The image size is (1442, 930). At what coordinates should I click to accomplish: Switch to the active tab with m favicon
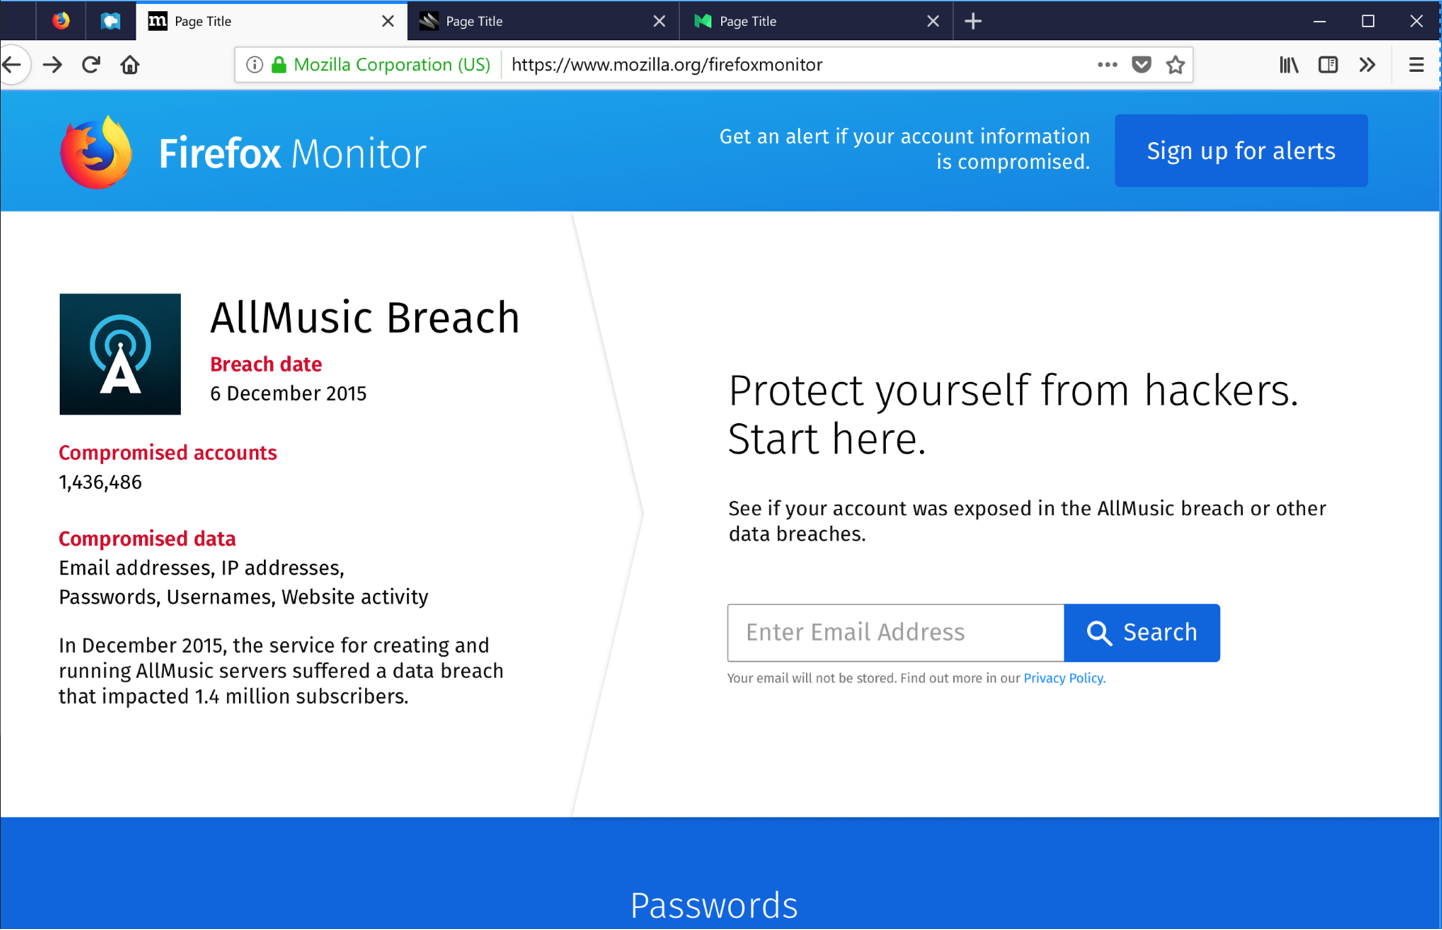tap(271, 21)
